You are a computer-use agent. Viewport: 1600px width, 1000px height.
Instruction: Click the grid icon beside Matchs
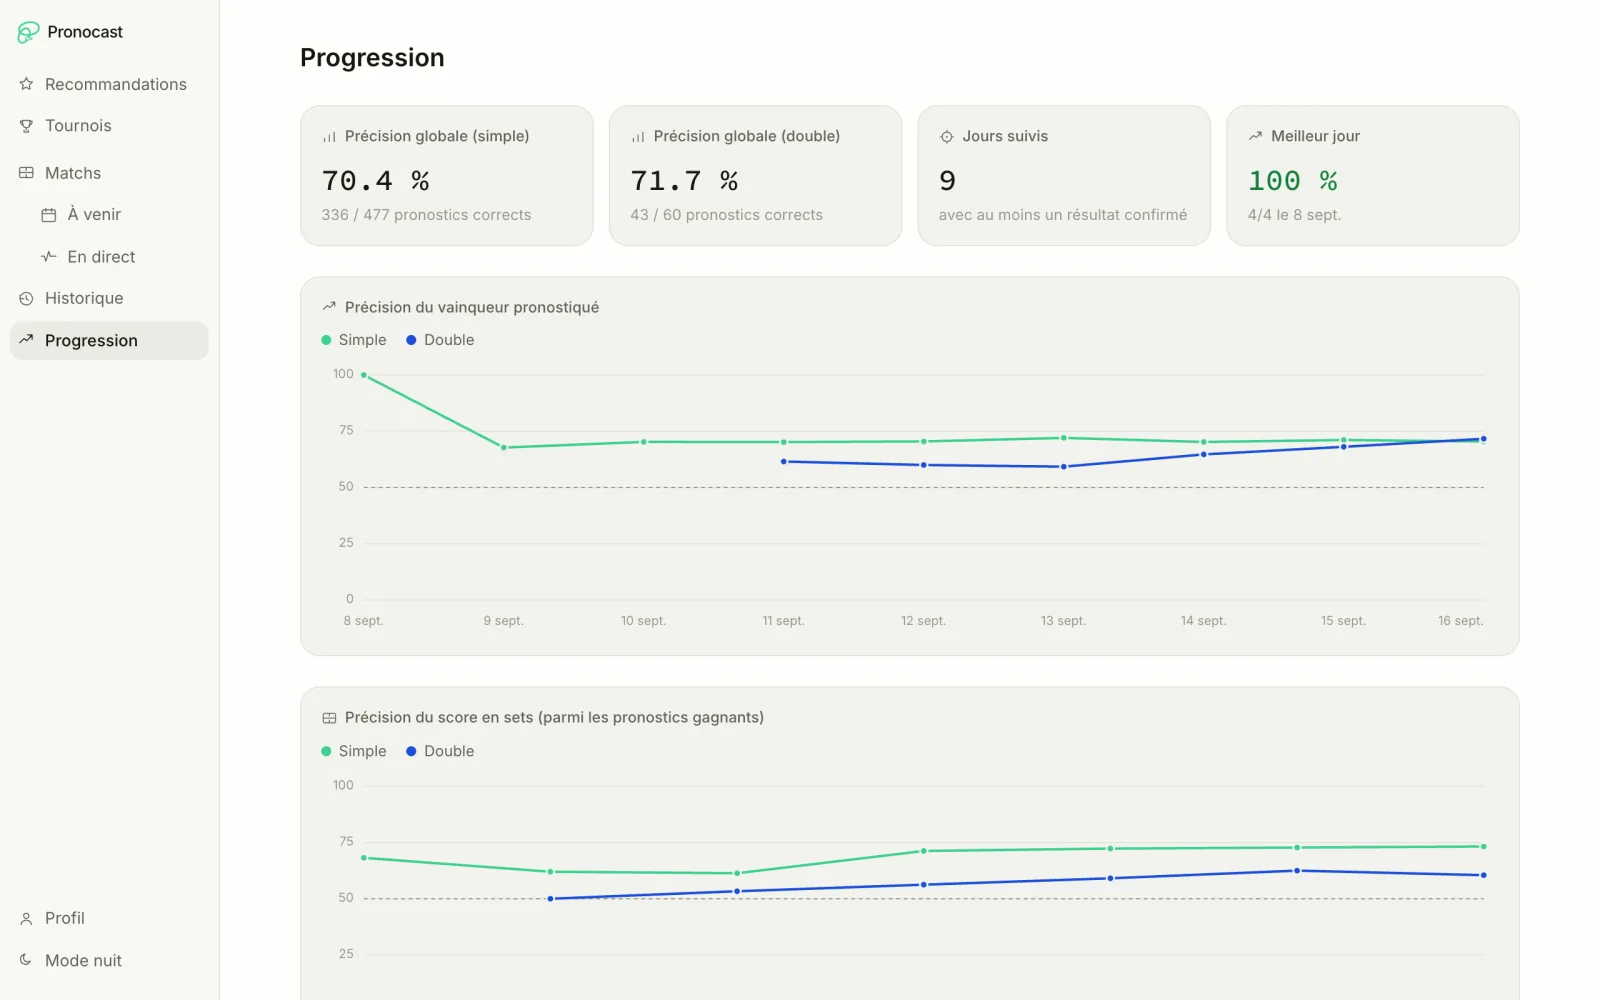tap(26, 173)
